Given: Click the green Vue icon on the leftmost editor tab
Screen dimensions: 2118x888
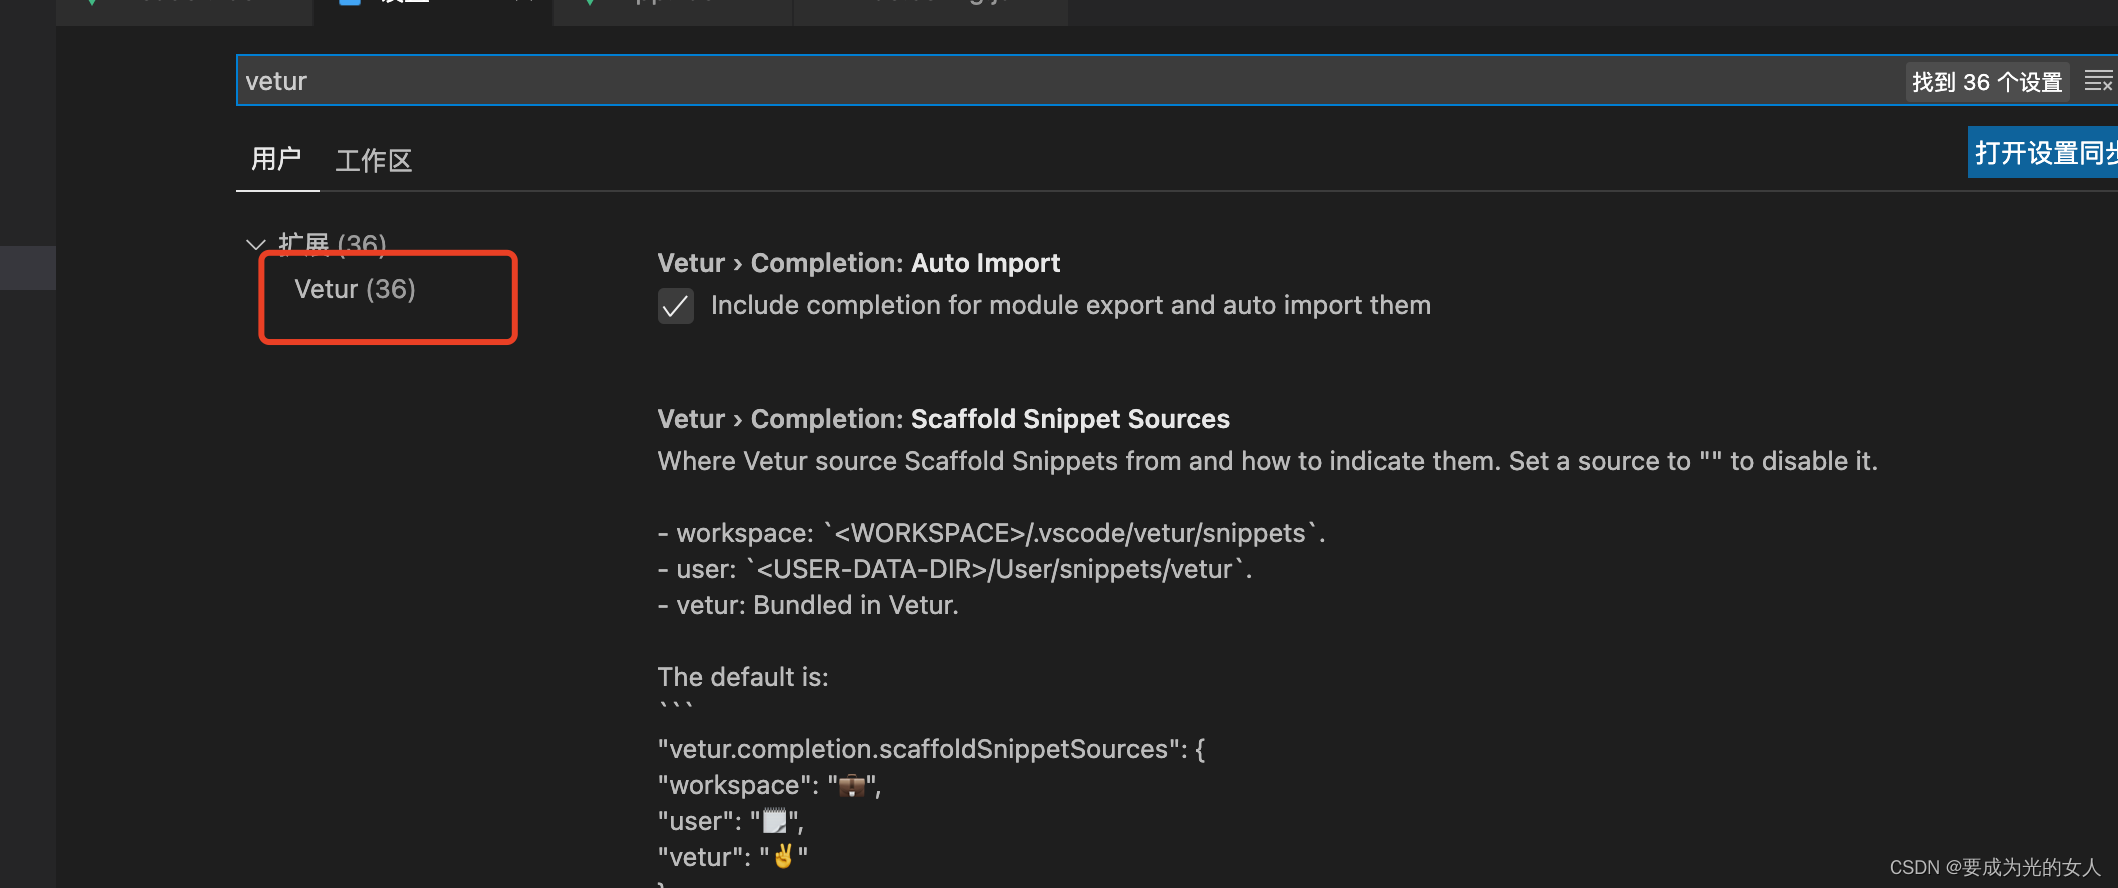Looking at the screenshot, I should 91,3.
